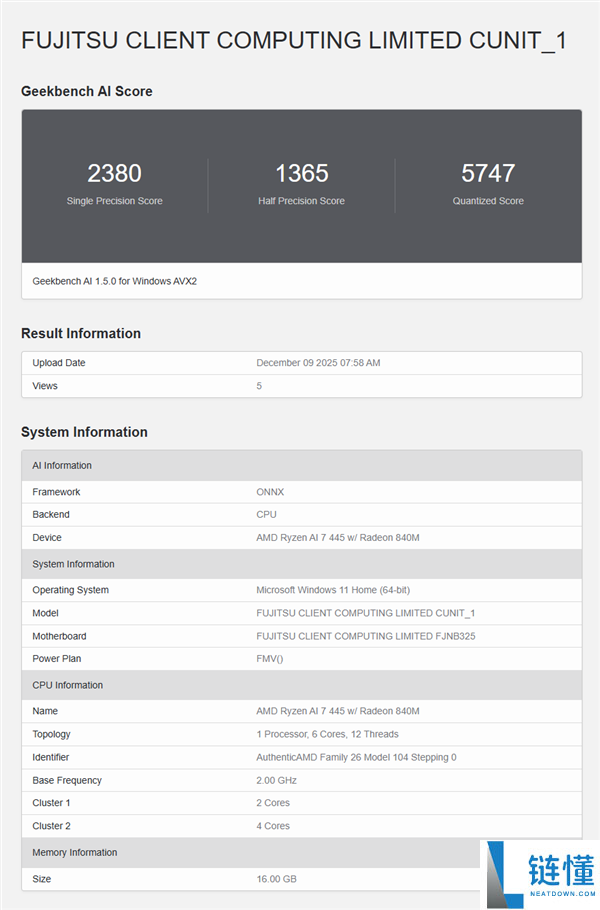Screen dimensions: 600x910
Task: Click the Views count value
Action: coord(258,385)
